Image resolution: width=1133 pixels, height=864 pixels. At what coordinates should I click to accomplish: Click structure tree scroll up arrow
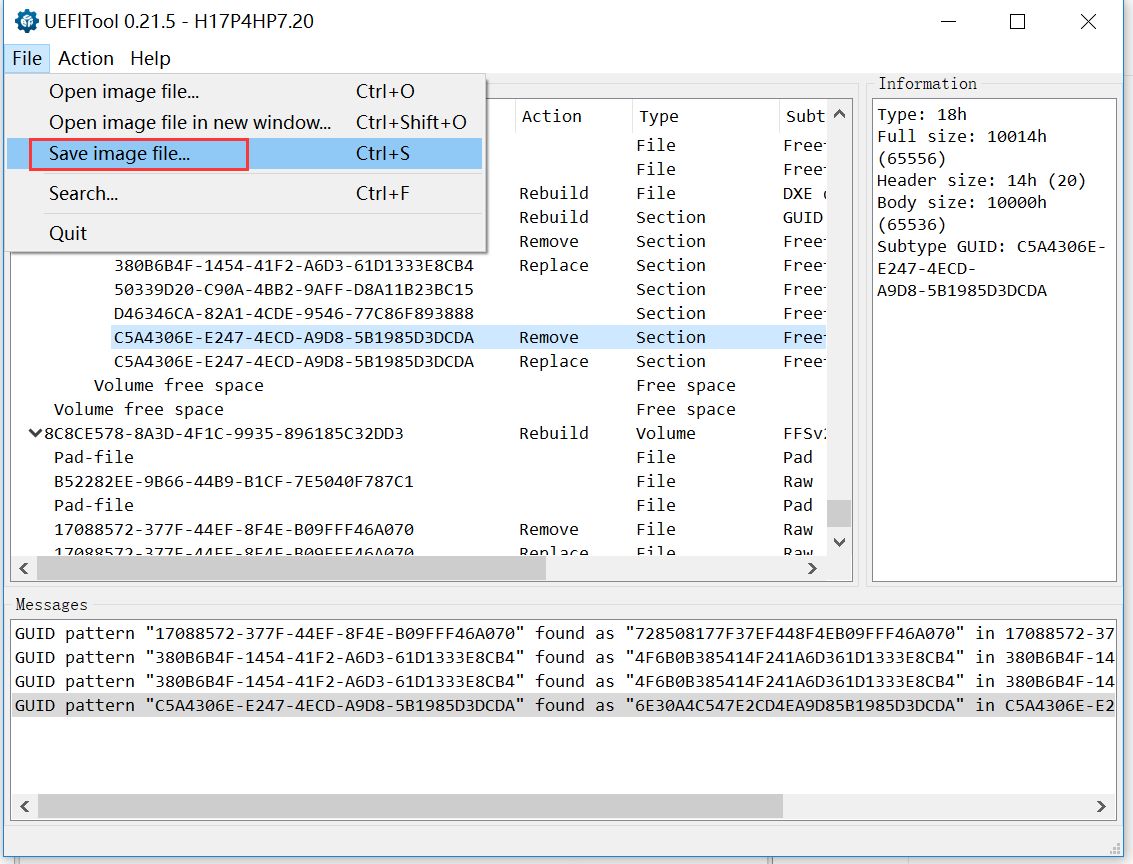[x=839, y=114]
